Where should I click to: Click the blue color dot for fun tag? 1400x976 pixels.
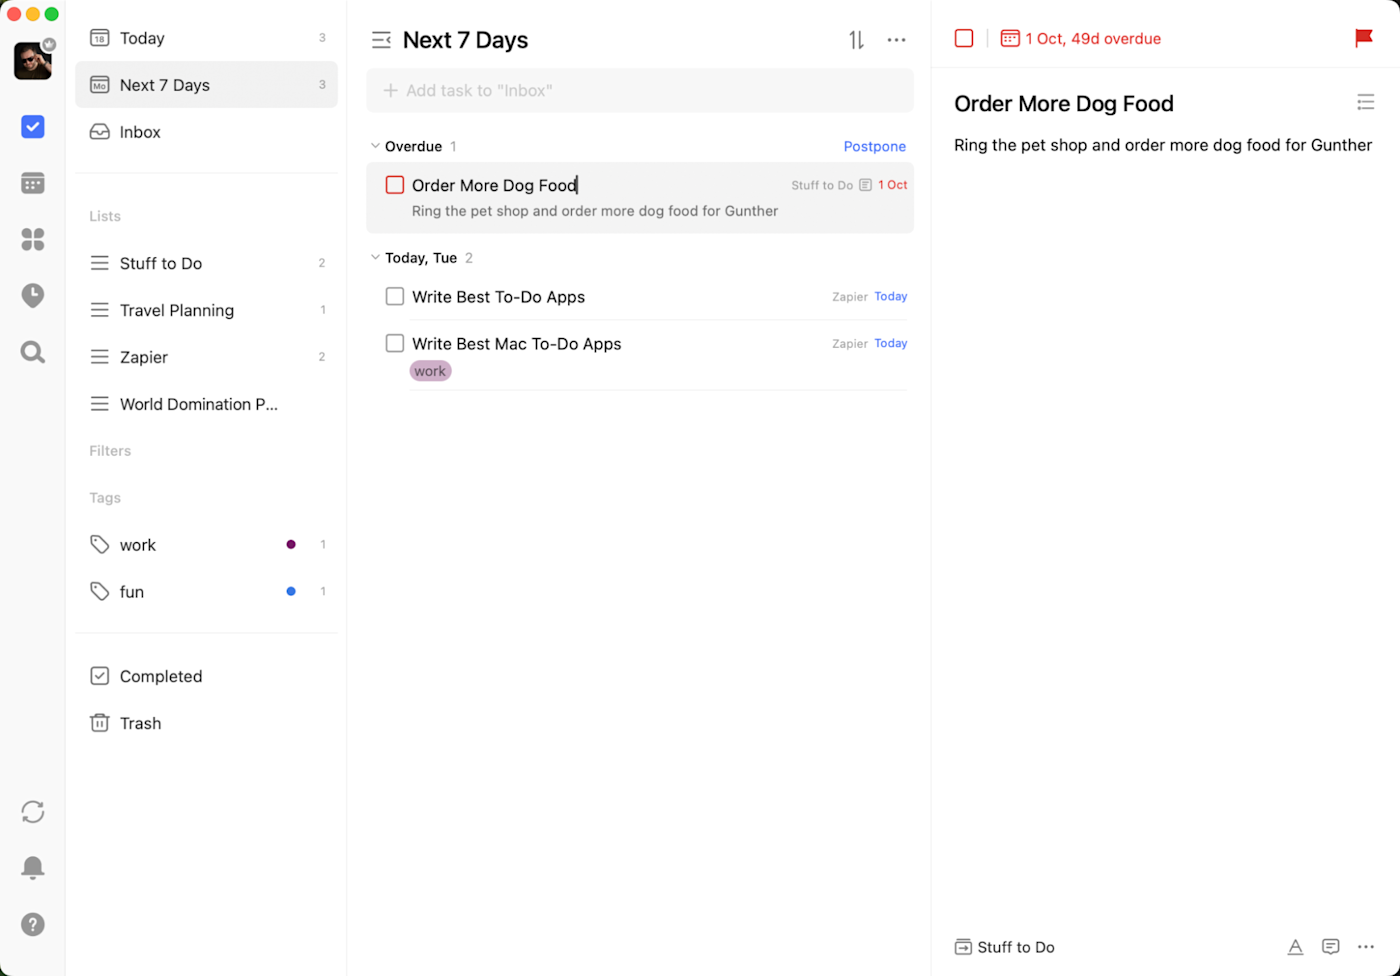(x=291, y=592)
